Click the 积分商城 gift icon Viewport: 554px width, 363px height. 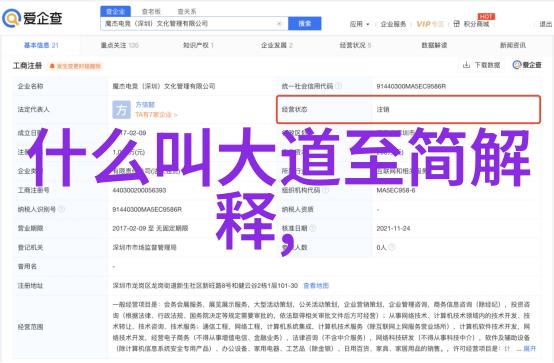pos(456,24)
